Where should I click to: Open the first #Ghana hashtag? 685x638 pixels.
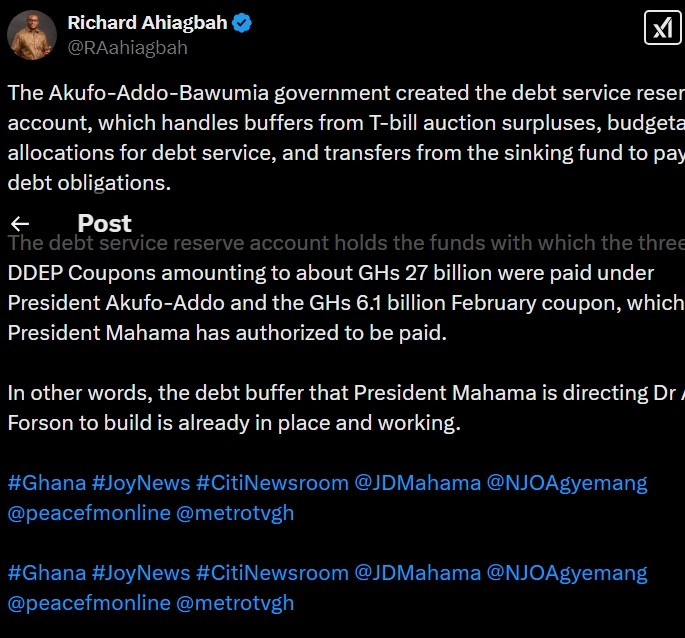pos(46,483)
